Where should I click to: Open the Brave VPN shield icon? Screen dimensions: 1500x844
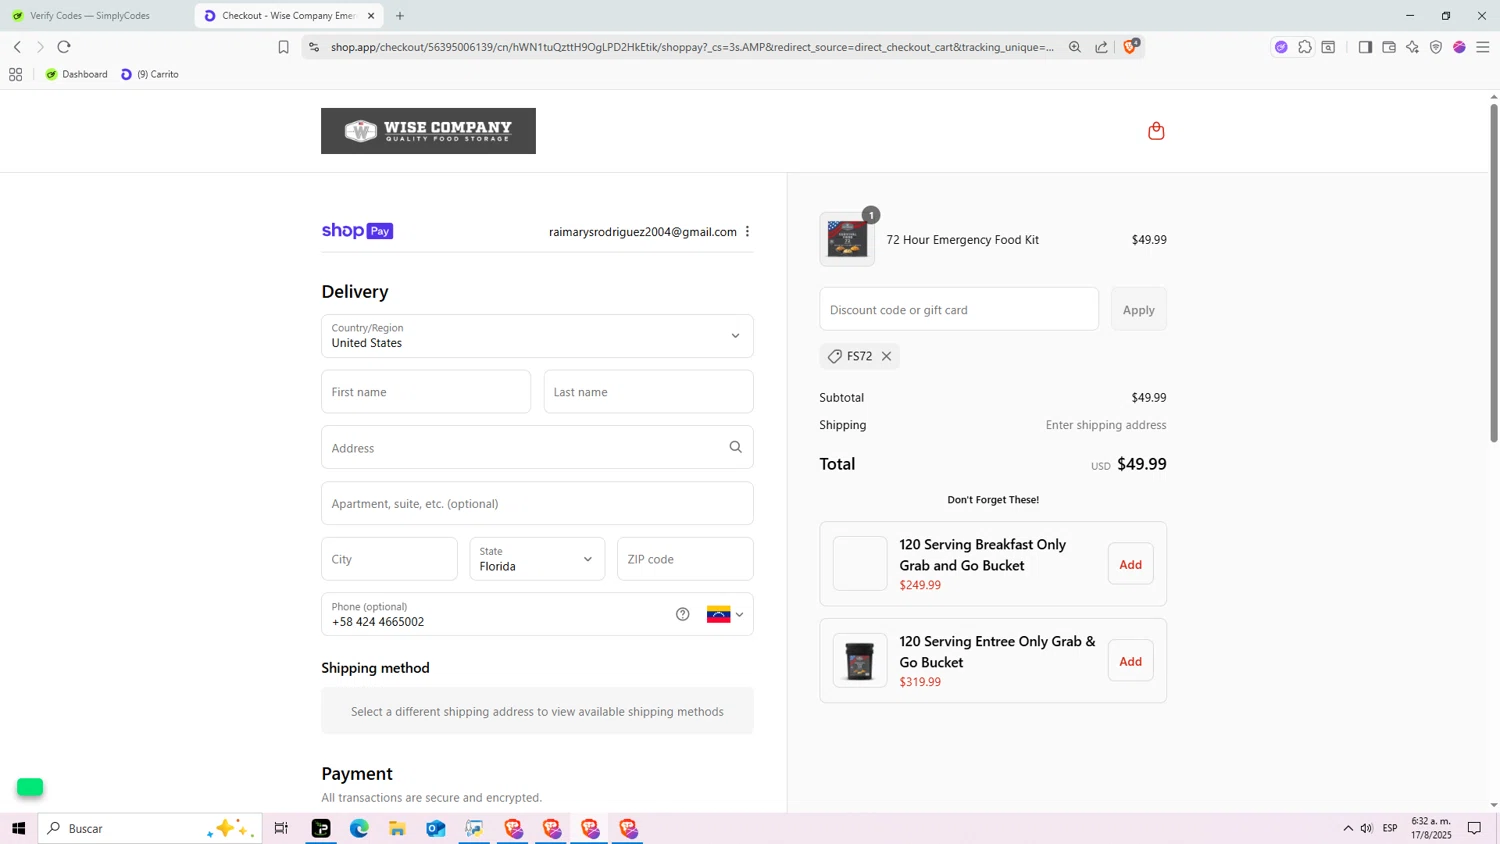(1436, 47)
